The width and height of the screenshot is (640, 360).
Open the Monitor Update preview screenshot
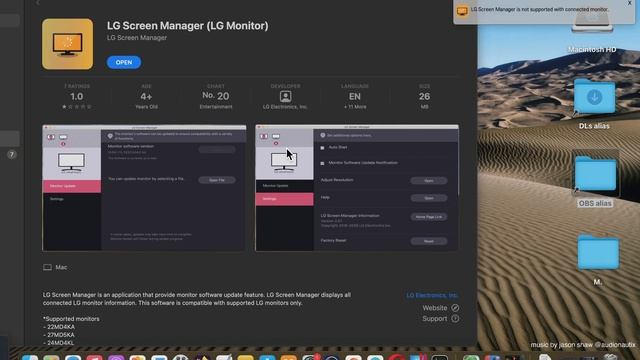click(x=144, y=188)
